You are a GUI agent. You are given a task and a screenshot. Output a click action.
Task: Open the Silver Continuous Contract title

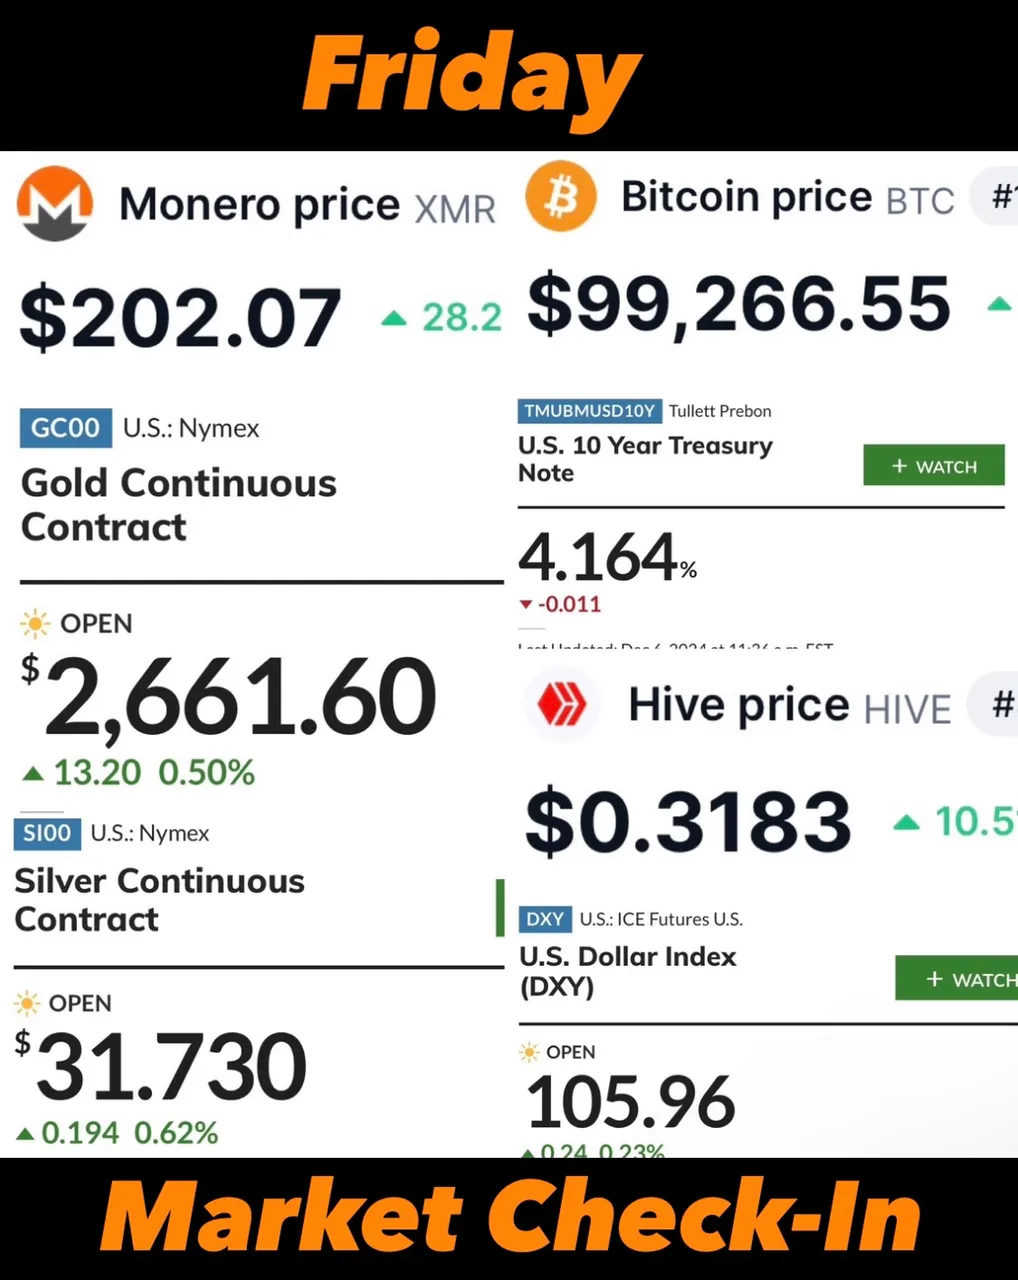pos(160,900)
